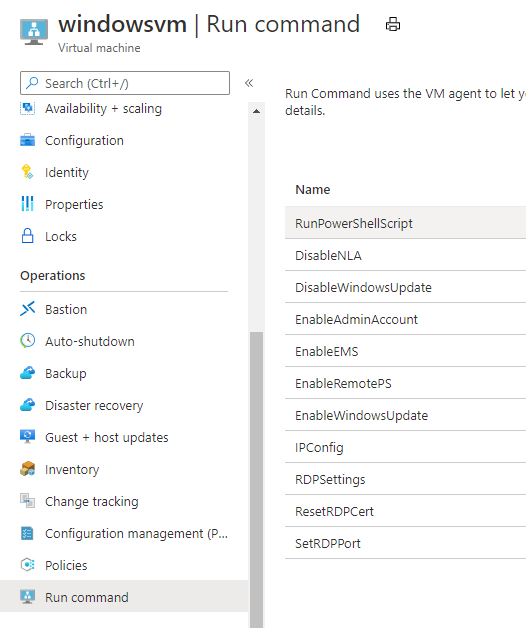Select the SetRDPPort command

tap(405, 543)
